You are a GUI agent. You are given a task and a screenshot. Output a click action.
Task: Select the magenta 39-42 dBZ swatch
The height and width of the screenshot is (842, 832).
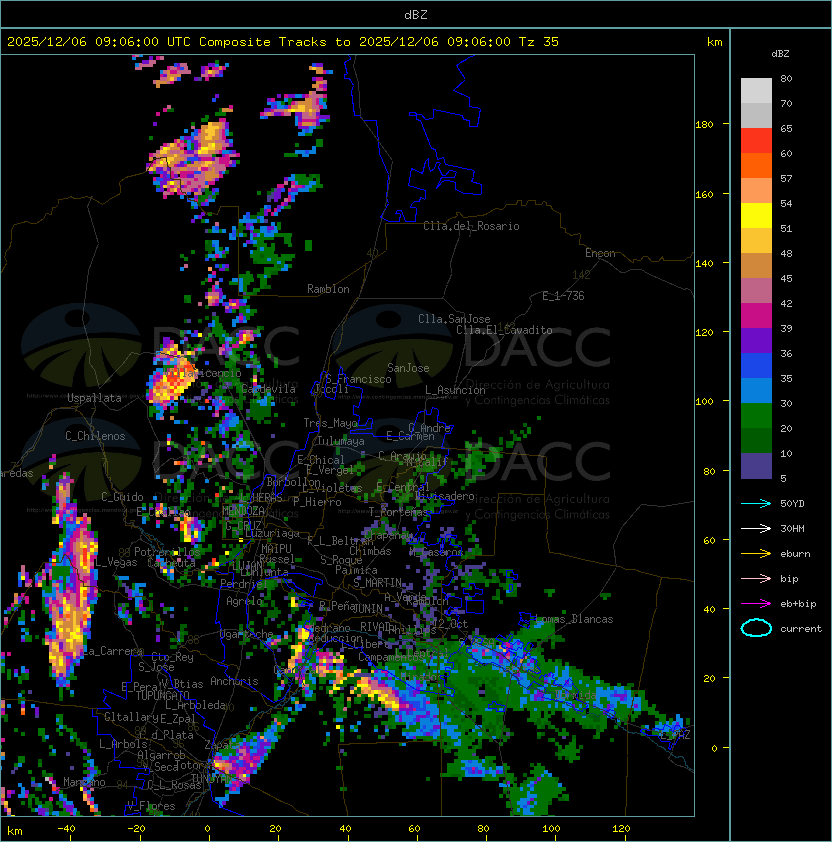(x=756, y=316)
